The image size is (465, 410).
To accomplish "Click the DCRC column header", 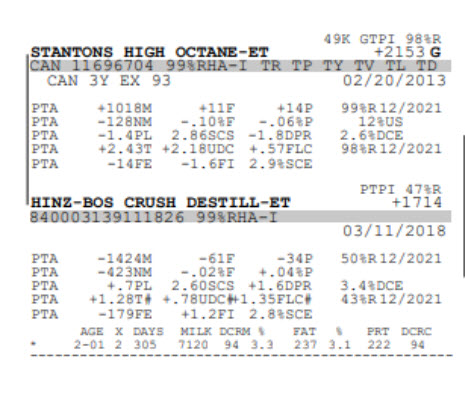I will (416, 332).
